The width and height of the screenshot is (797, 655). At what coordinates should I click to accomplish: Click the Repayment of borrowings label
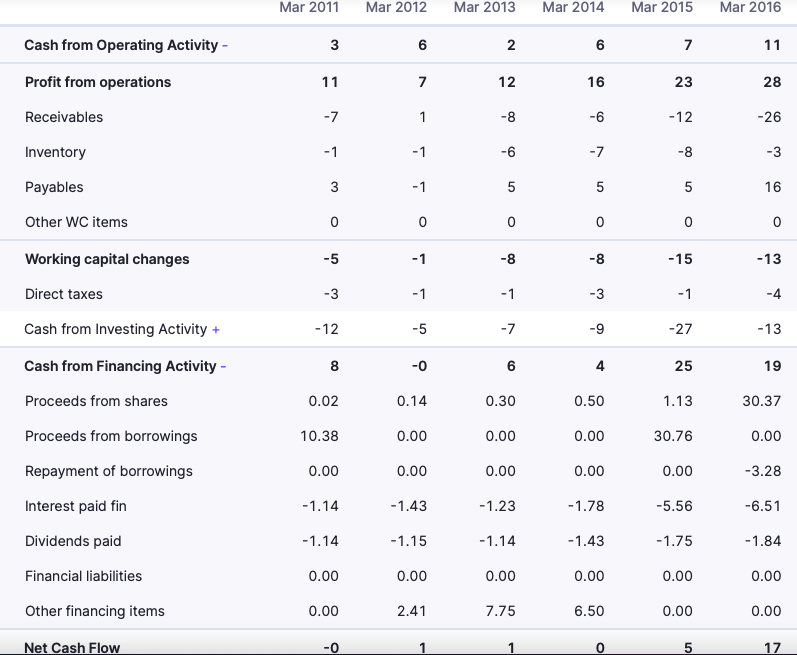point(109,471)
